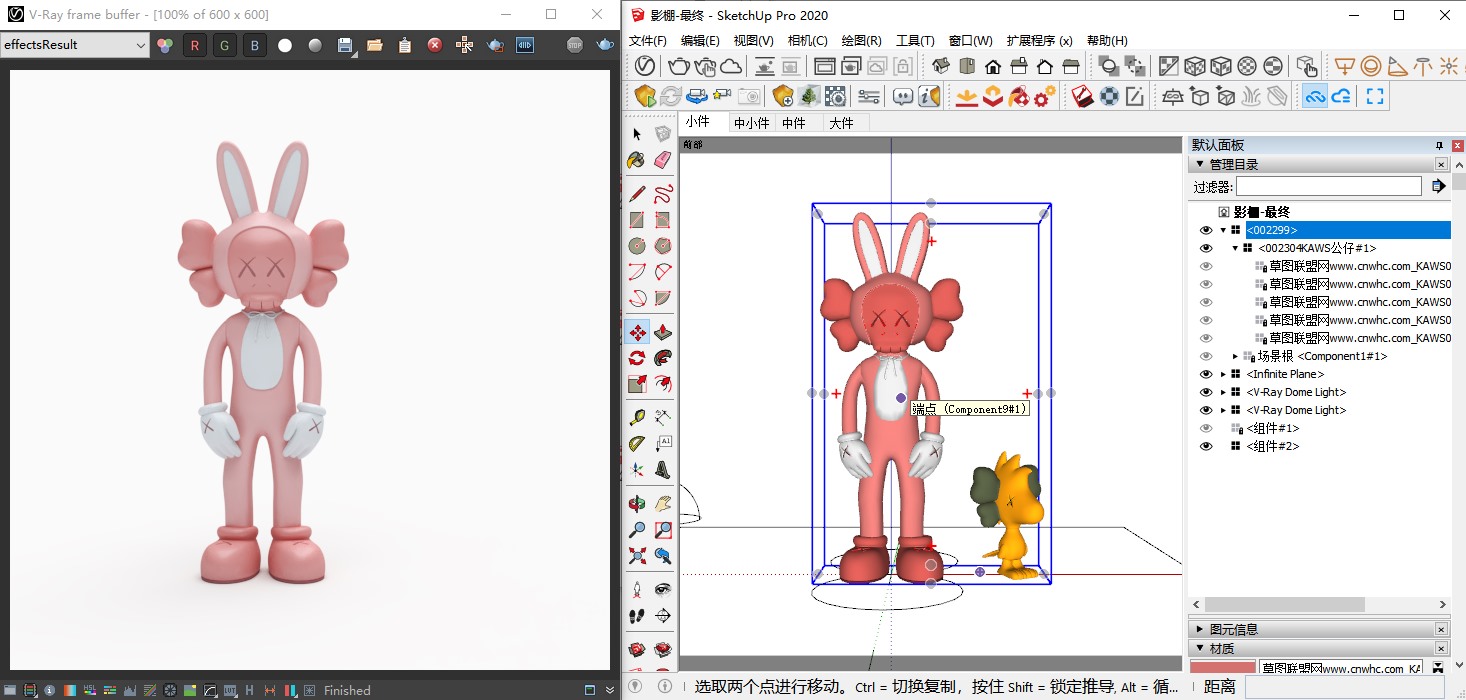This screenshot has width=1466, height=700.
Task: Pick the Tape Measure tool
Action: [x=637, y=418]
